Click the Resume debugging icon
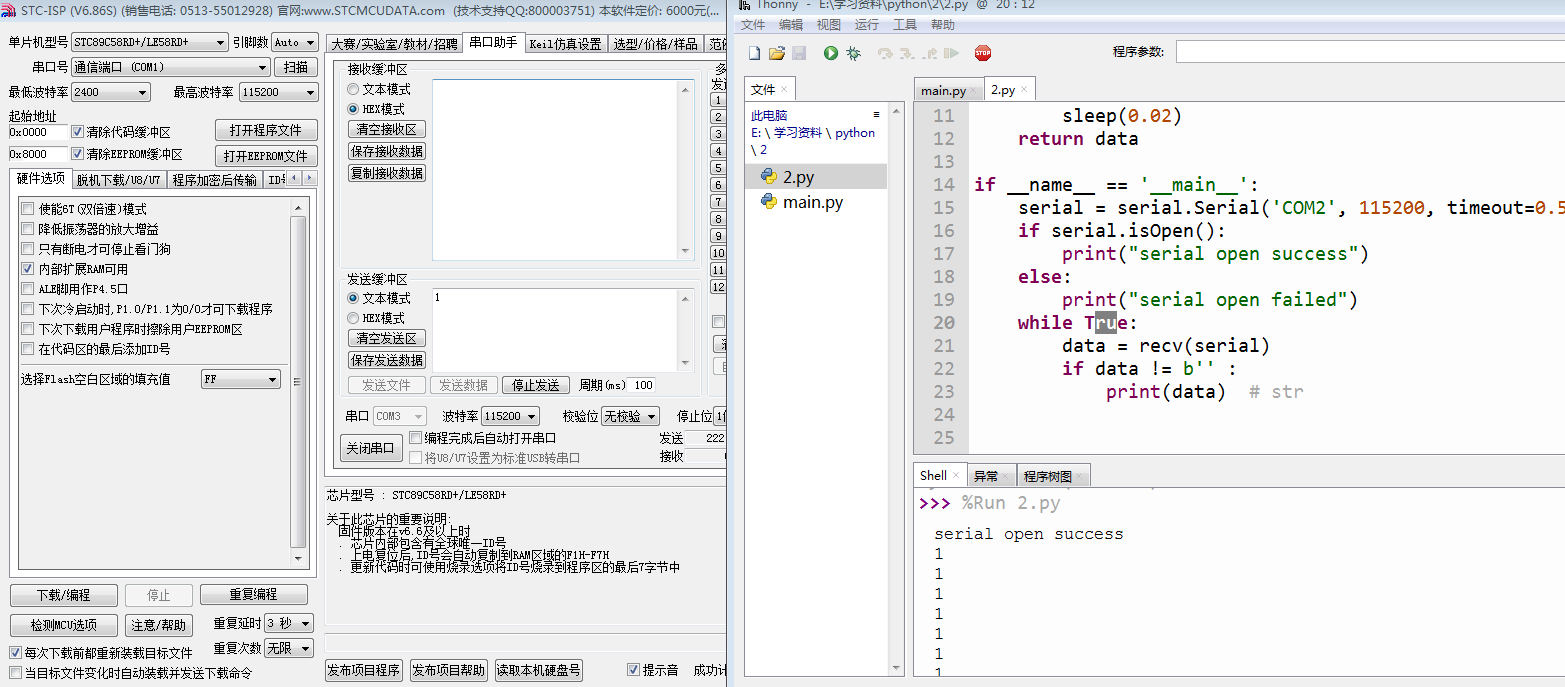 950,53
